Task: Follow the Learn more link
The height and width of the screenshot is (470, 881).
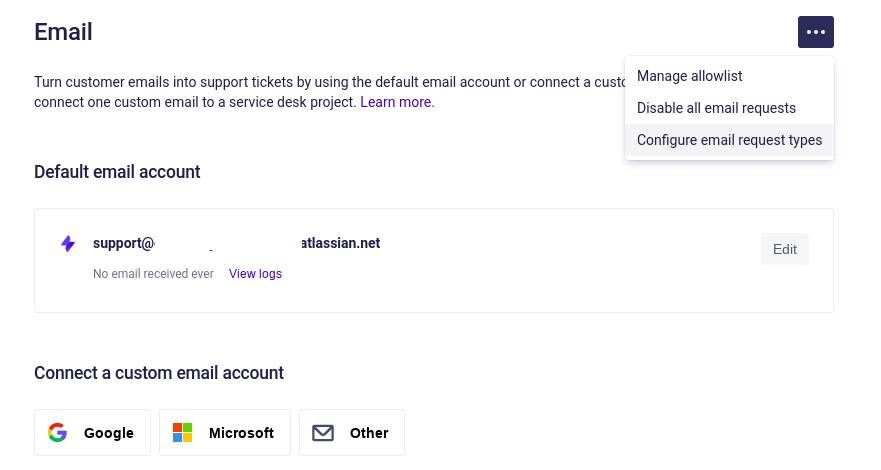Action: [x=397, y=102]
